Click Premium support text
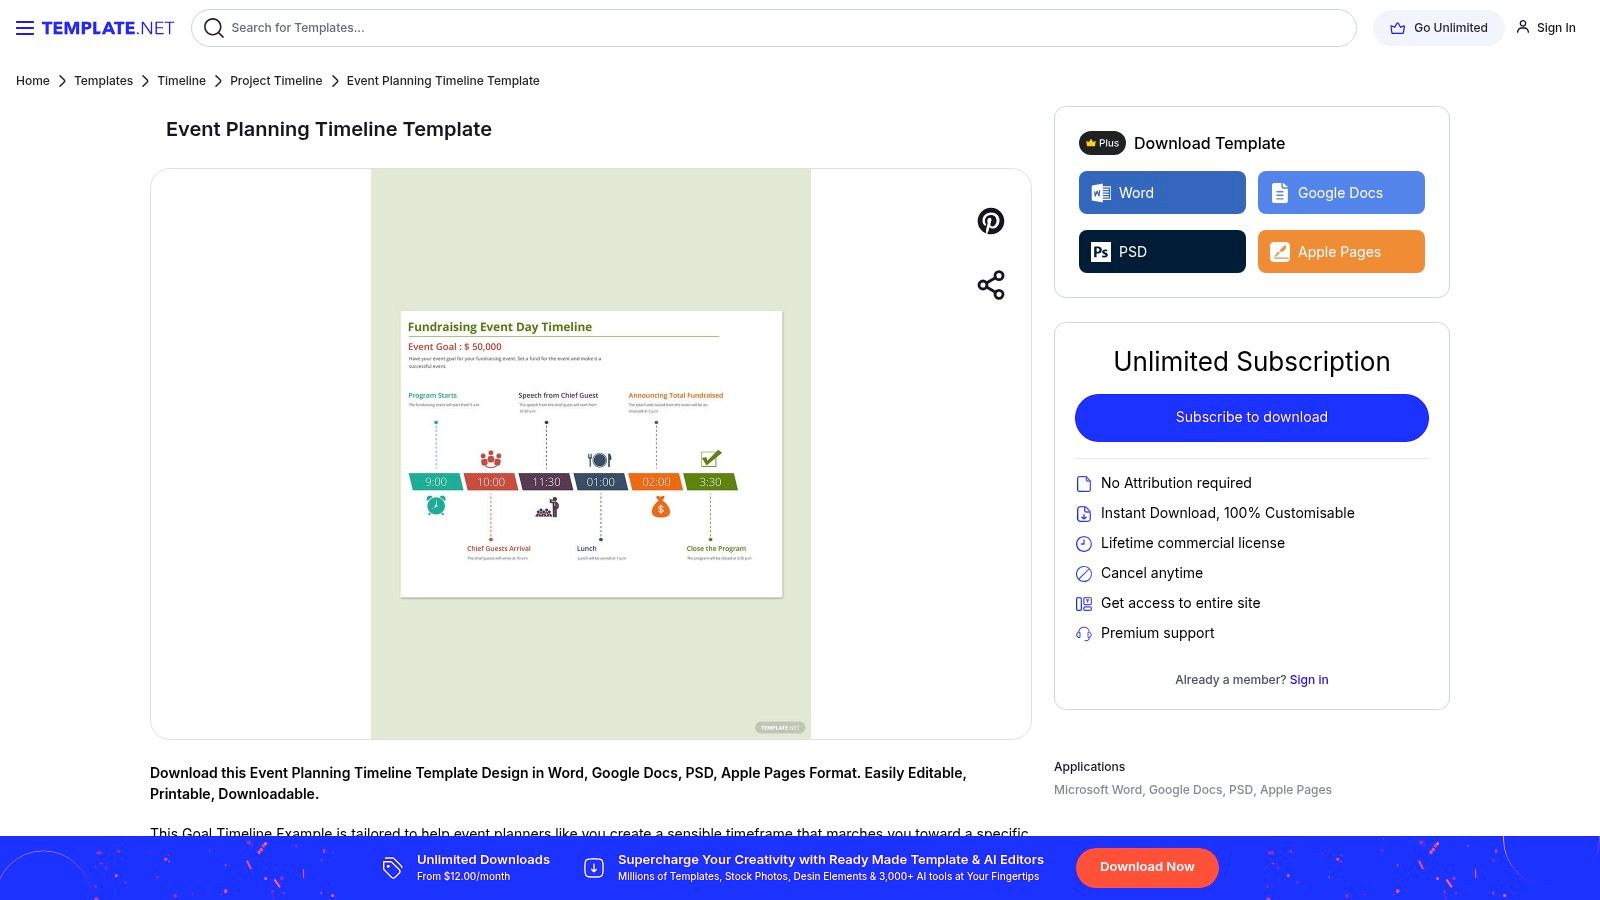Image resolution: width=1600 pixels, height=900 pixels. click(1157, 633)
